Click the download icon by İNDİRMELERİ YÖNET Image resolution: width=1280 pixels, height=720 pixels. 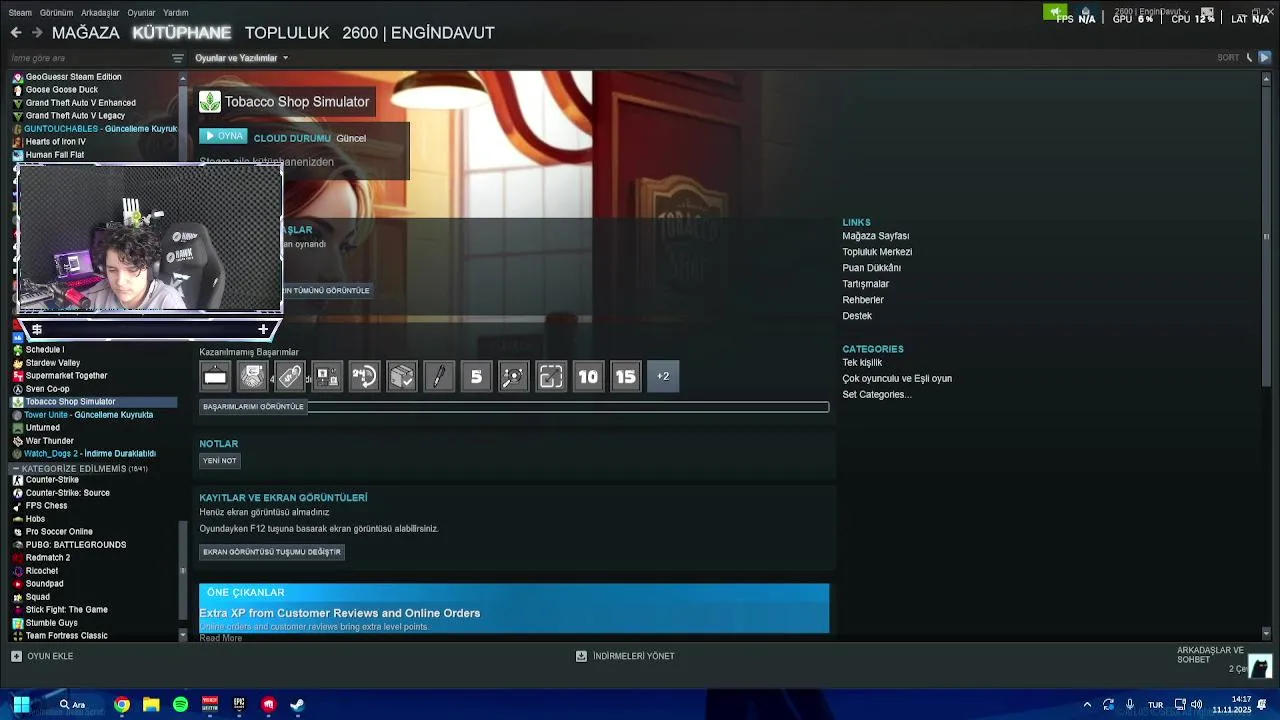click(x=581, y=656)
